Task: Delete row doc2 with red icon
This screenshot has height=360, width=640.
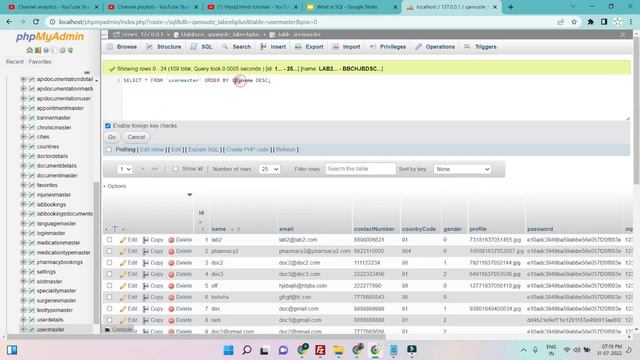Action: click(x=180, y=262)
